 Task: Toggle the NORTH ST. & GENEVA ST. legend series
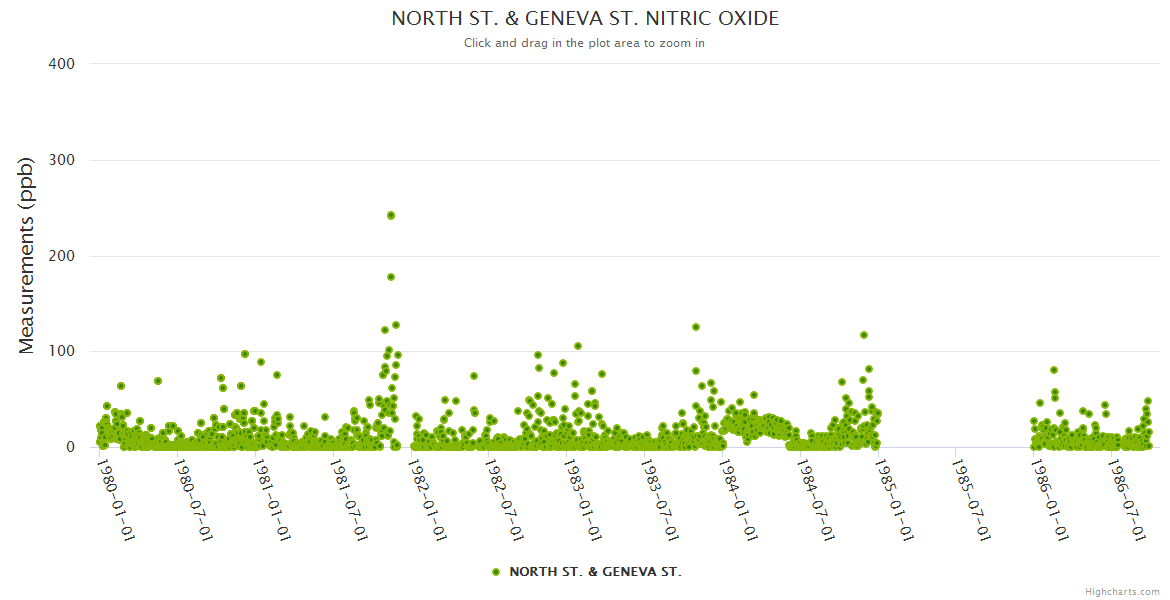tap(595, 572)
